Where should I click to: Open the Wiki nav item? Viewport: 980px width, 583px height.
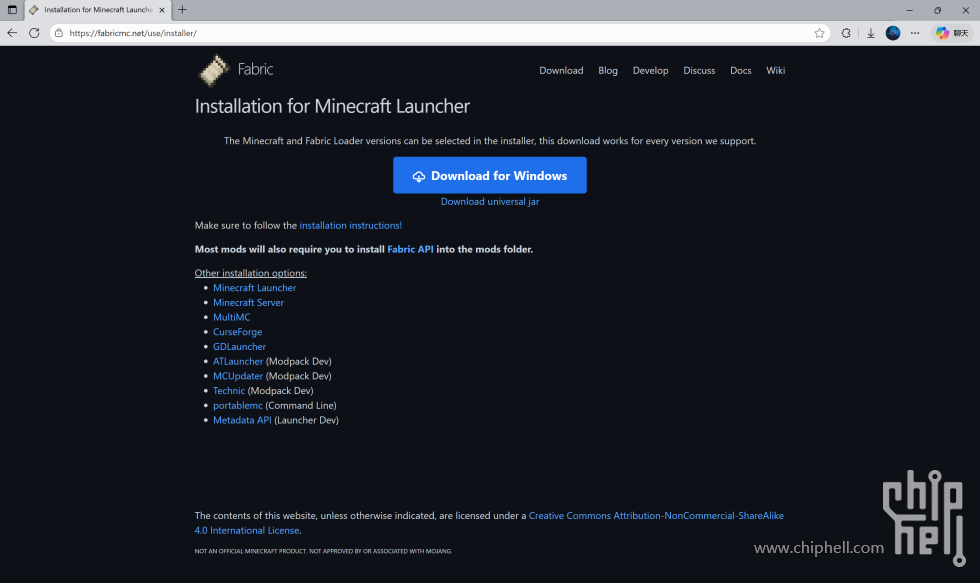[x=775, y=71]
